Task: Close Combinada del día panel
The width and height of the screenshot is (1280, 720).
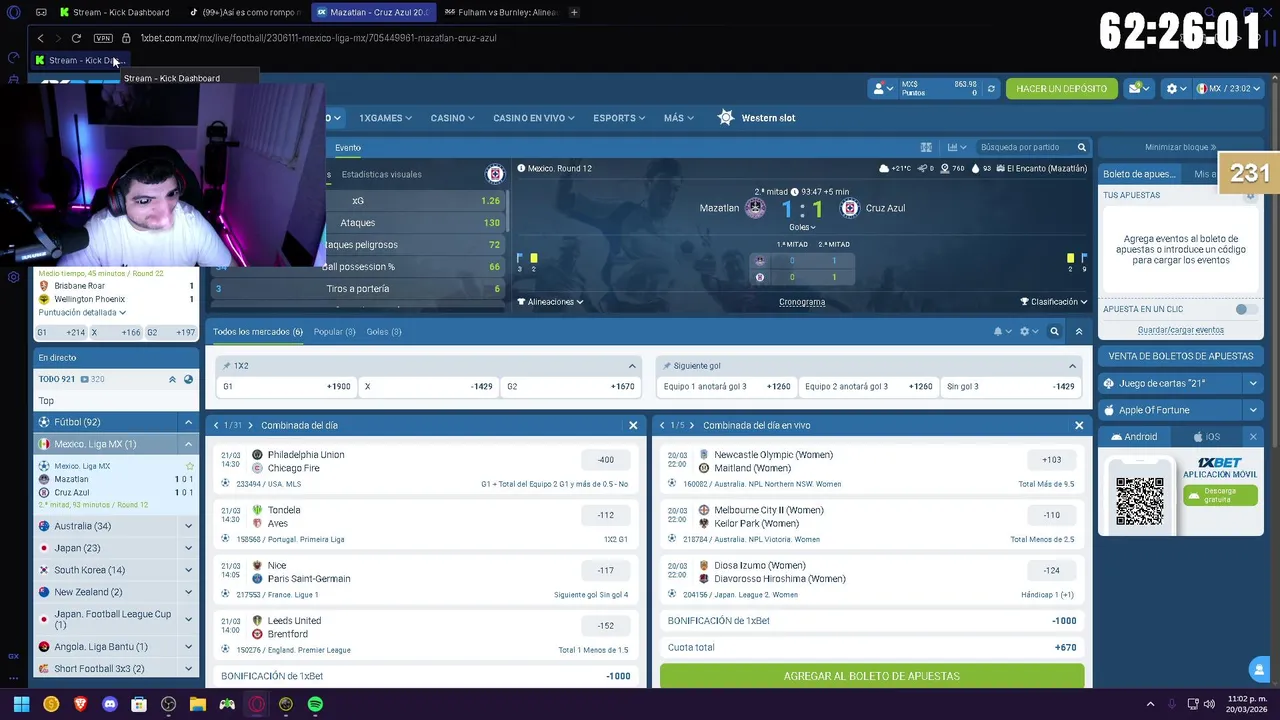Action: pyautogui.click(x=633, y=425)
